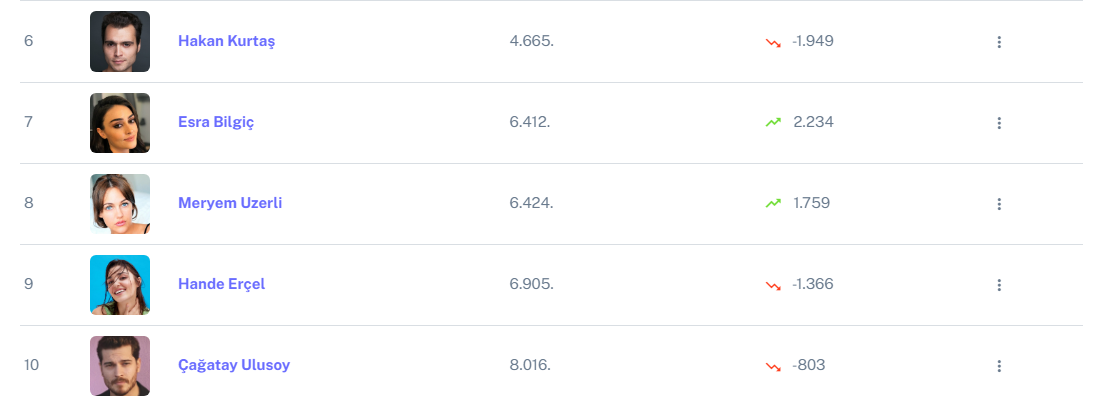Click the red downtrend arrow beside -1.366

773,285
